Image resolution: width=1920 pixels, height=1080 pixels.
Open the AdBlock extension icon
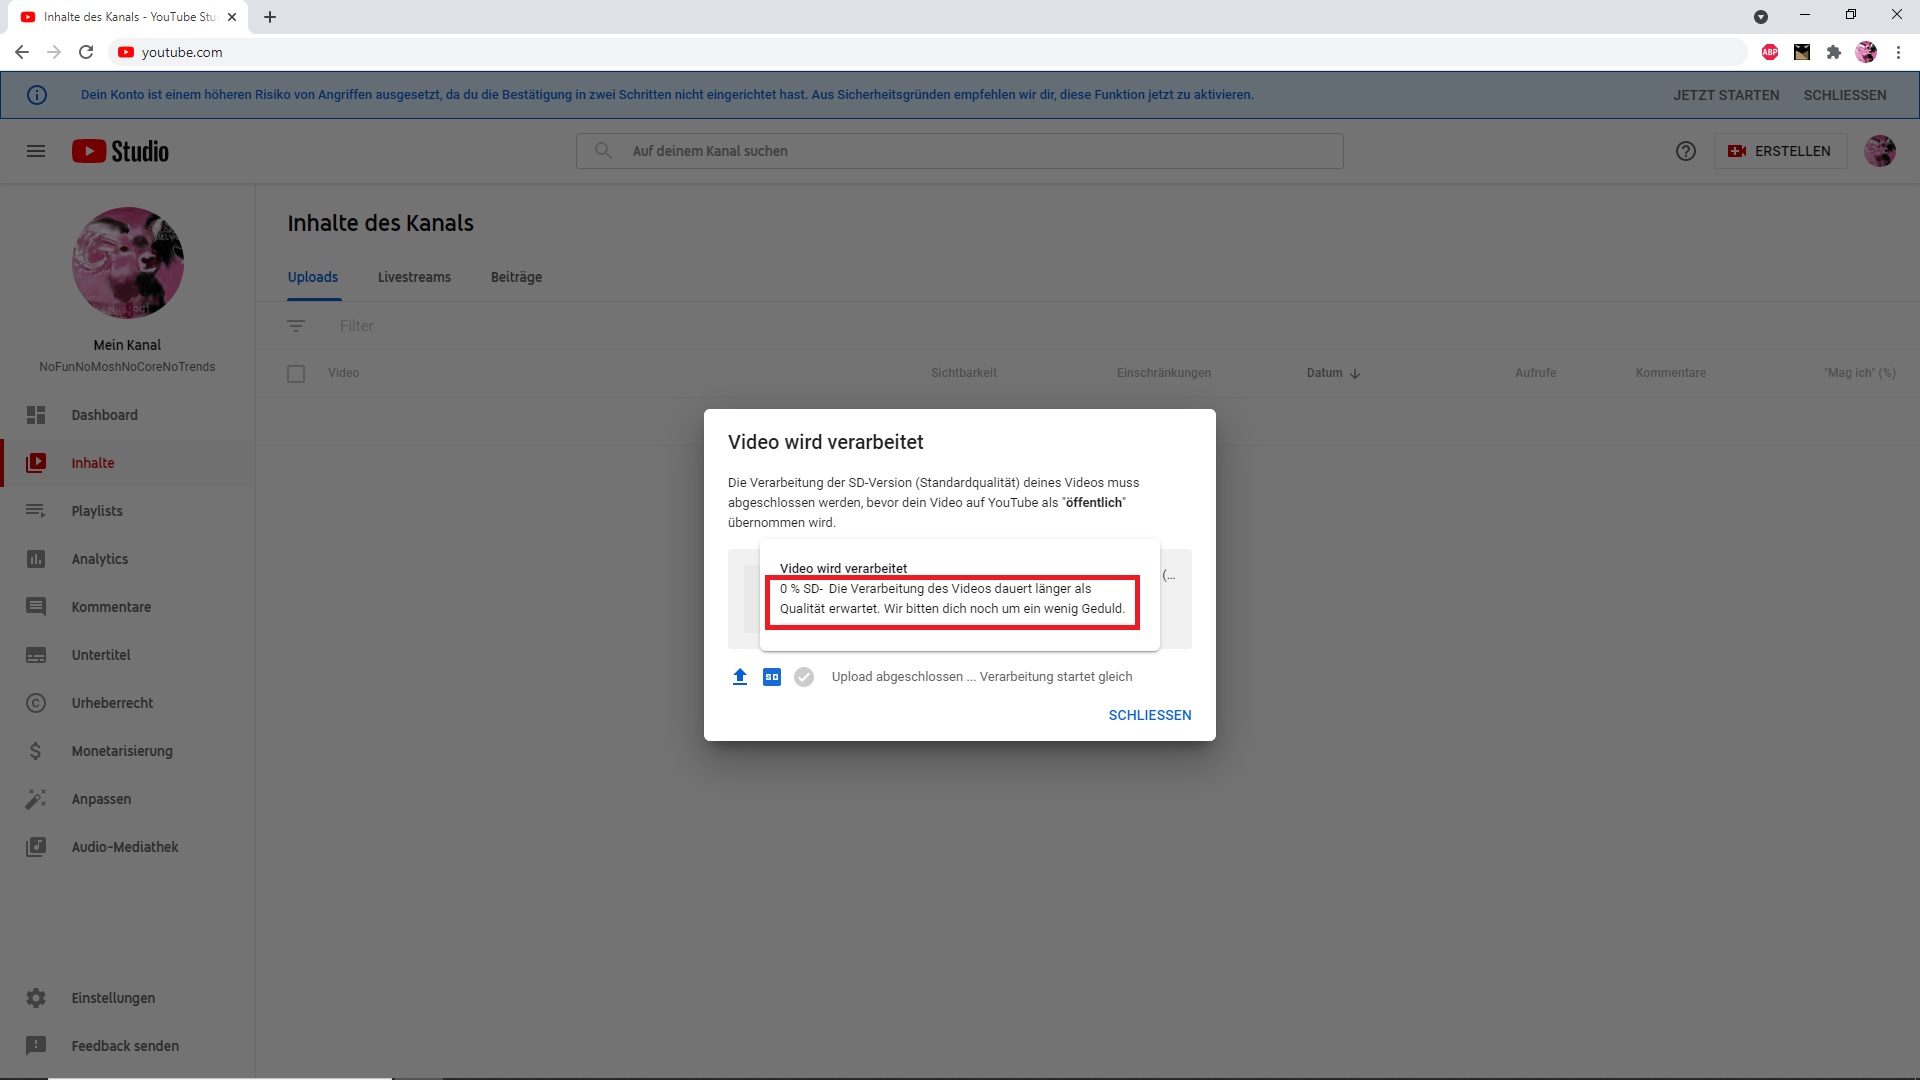coord(1770,52)
